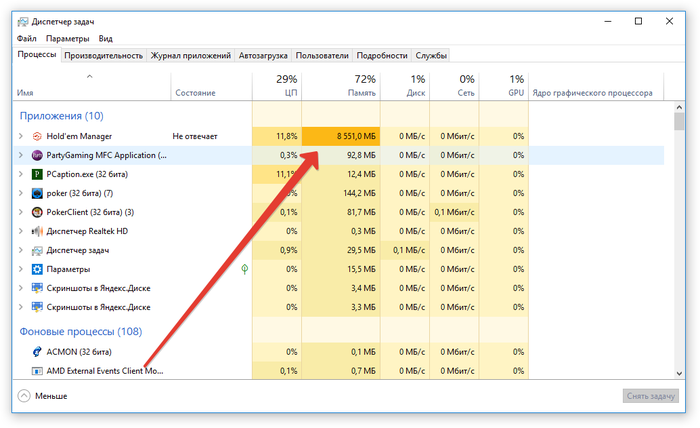Click the Меньше collapse arrow icon
Image resolution: width=700 pixels, height=428 pixels.
pyautogui.click(x=24, y=396)
